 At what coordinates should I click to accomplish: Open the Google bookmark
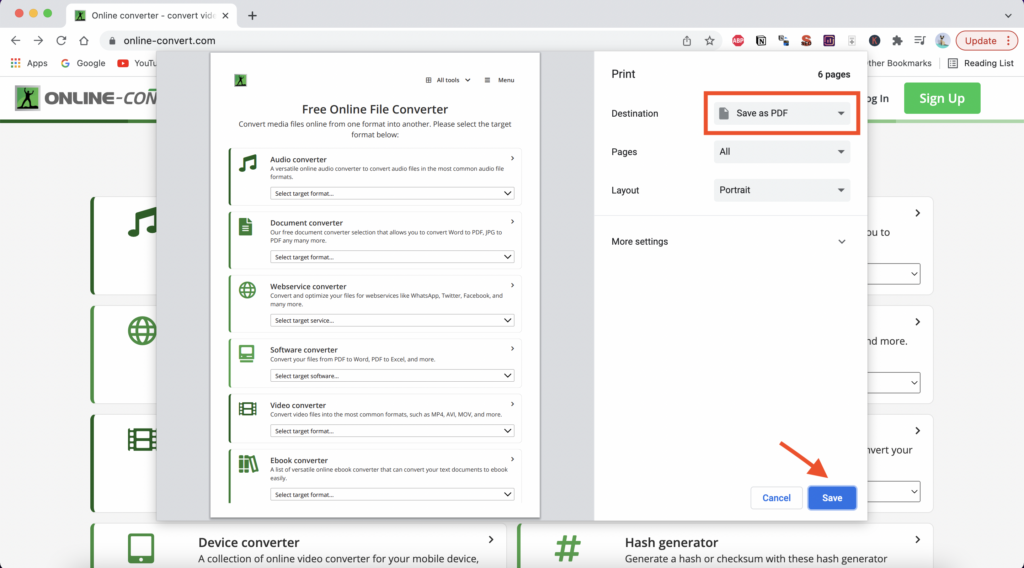(83, 63)
